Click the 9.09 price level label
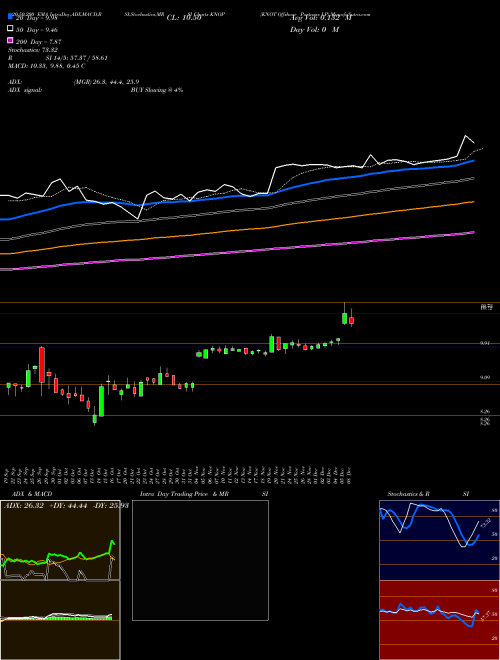 485,378
